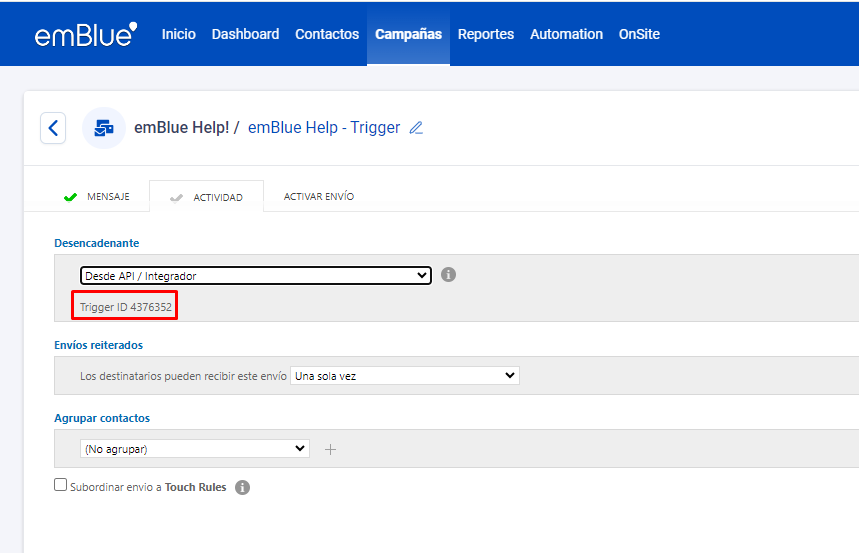Click the gray check icon on Actividad
The image size is (859, 553).
pyautogui.click(x=176, y=198)
